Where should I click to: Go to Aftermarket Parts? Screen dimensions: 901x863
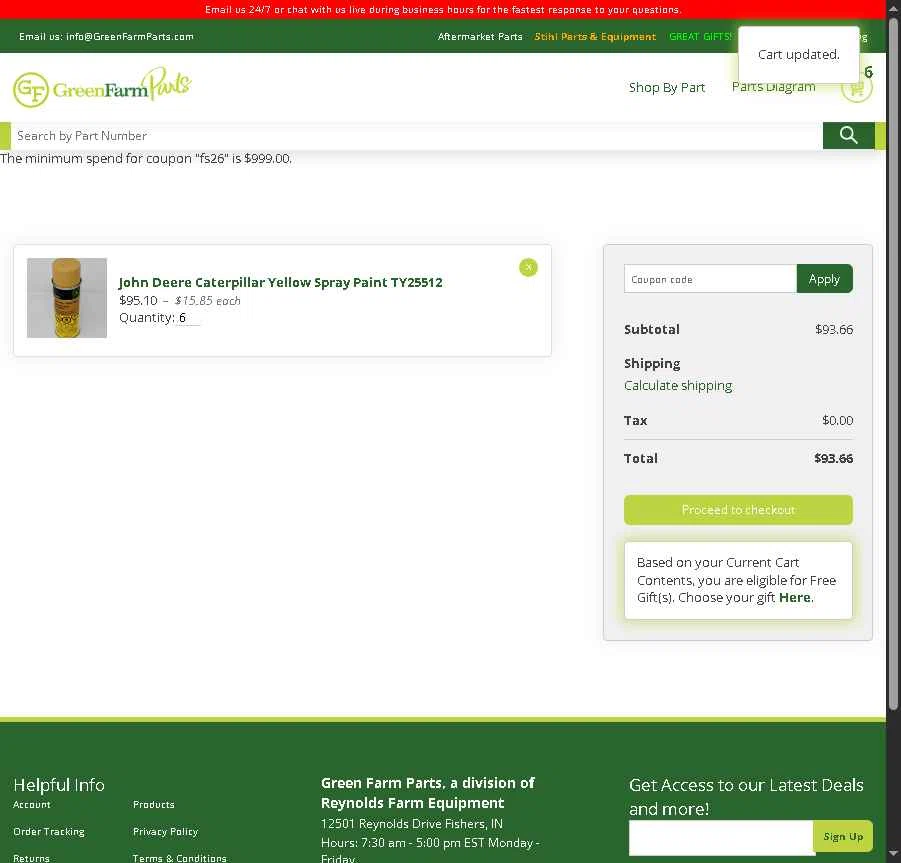tap(480, 36)
